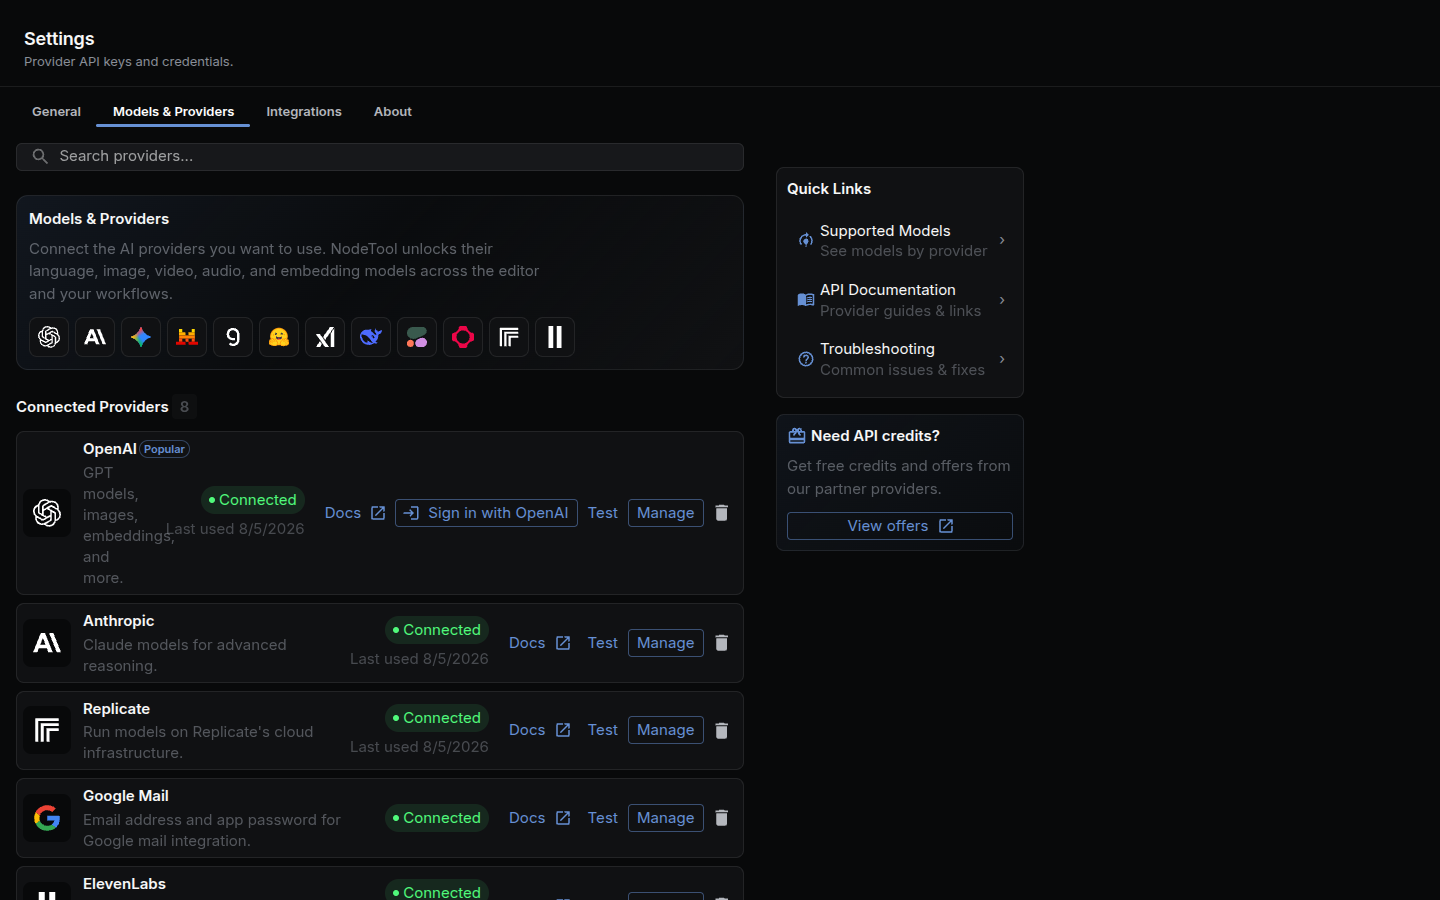This screenshot has height=900, width=1440.
Task: Open Docs link for OpenAI
Action: click(x=355, y=513)
